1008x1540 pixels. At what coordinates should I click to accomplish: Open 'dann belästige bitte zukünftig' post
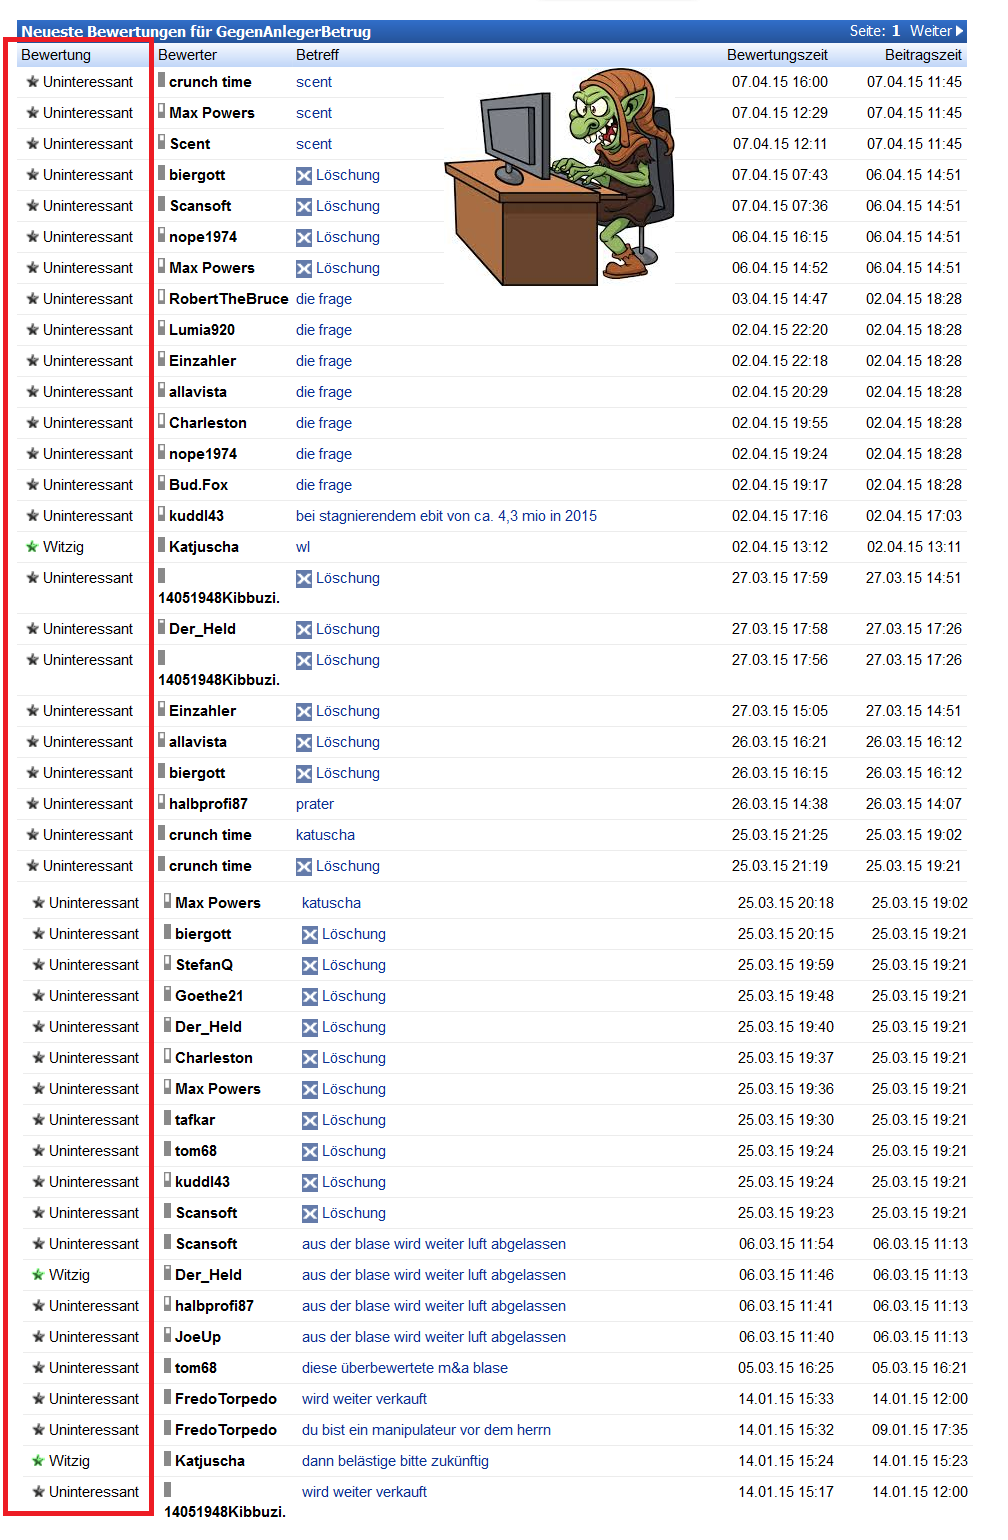pos(395,1461)
